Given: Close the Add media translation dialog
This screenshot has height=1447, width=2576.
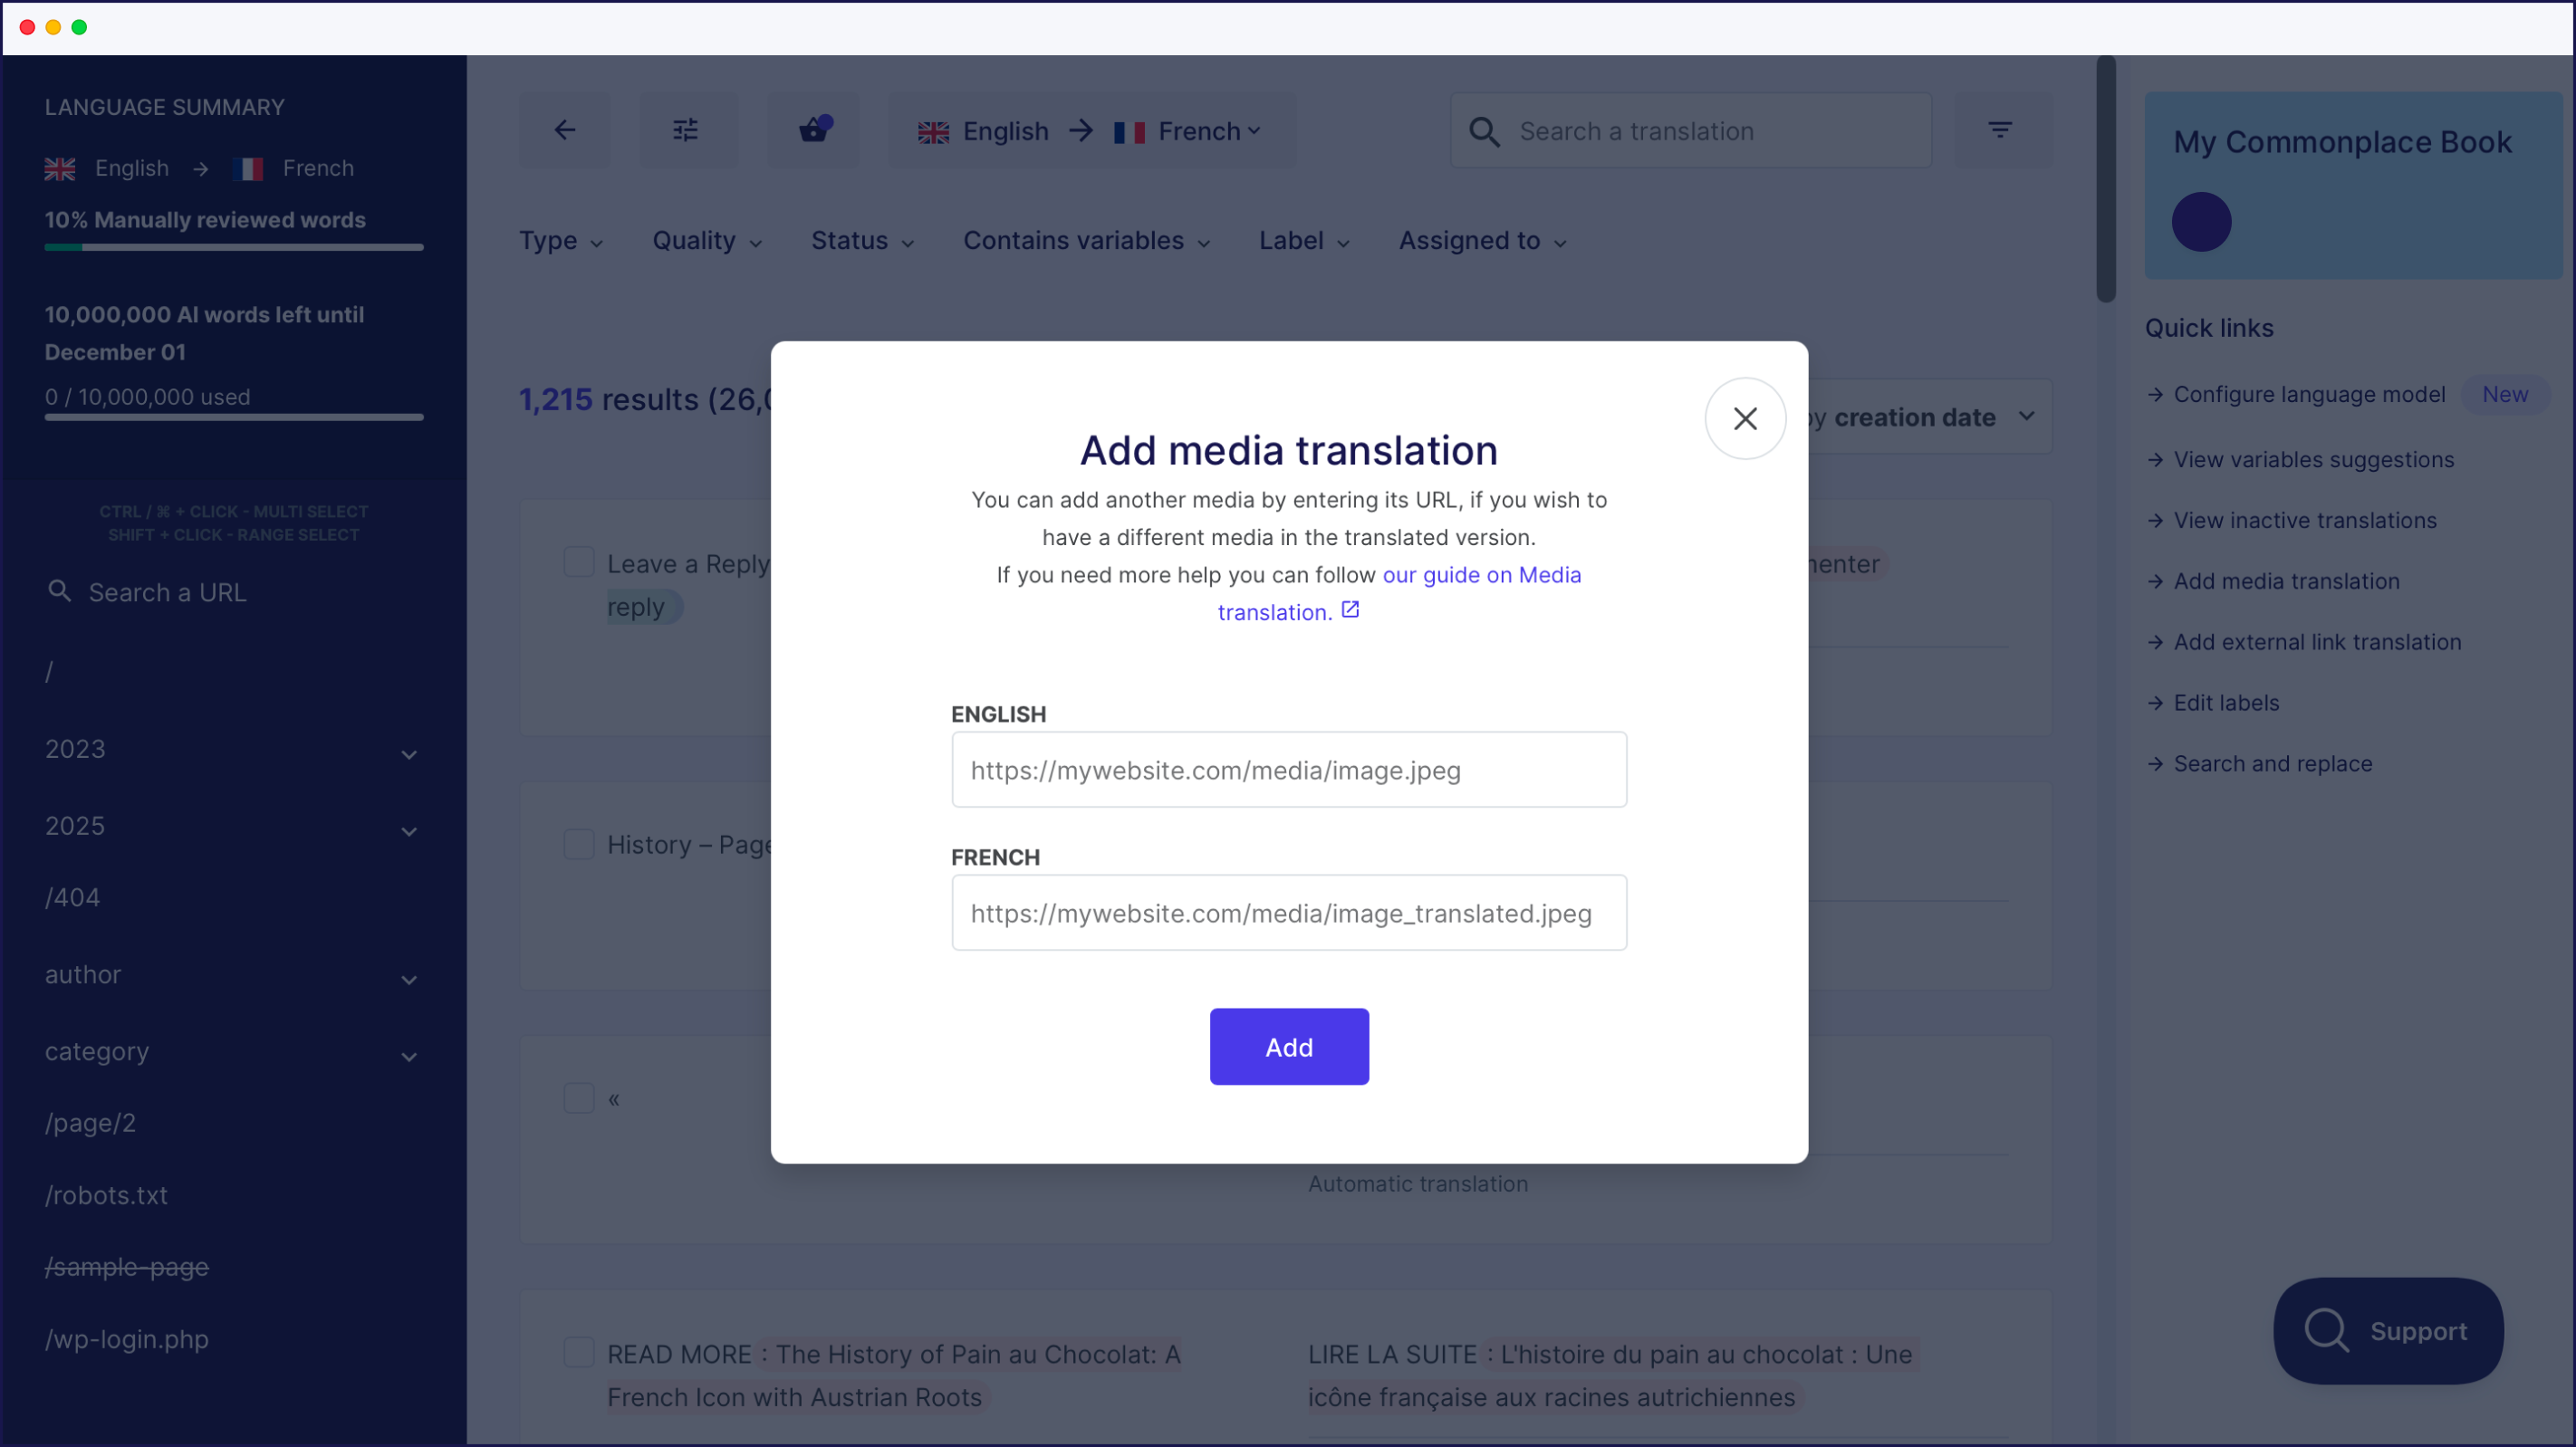Looking at the screenshot, I should click(x=1745, y=418).
